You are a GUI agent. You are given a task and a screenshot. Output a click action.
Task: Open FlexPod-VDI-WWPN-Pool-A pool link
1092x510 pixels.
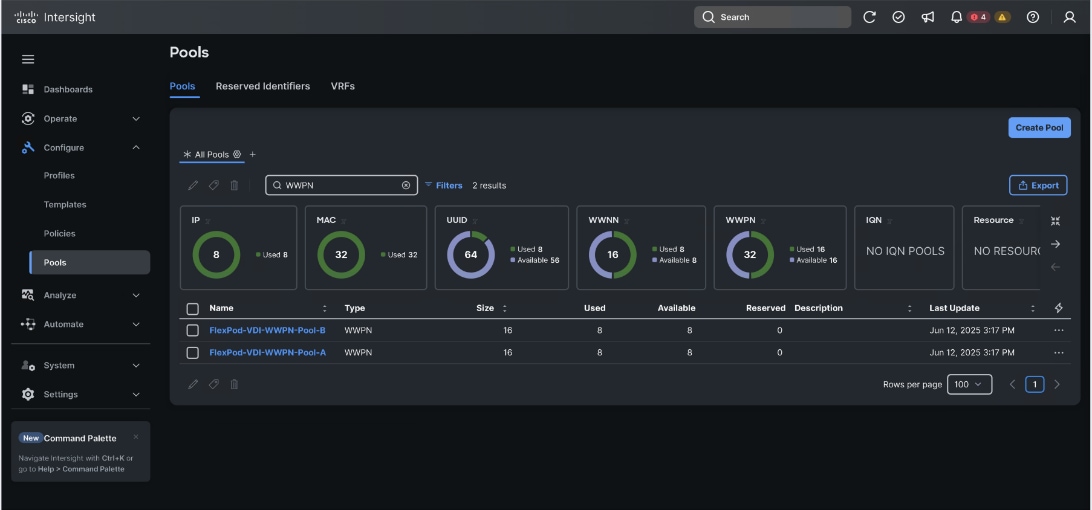(267, 353)
